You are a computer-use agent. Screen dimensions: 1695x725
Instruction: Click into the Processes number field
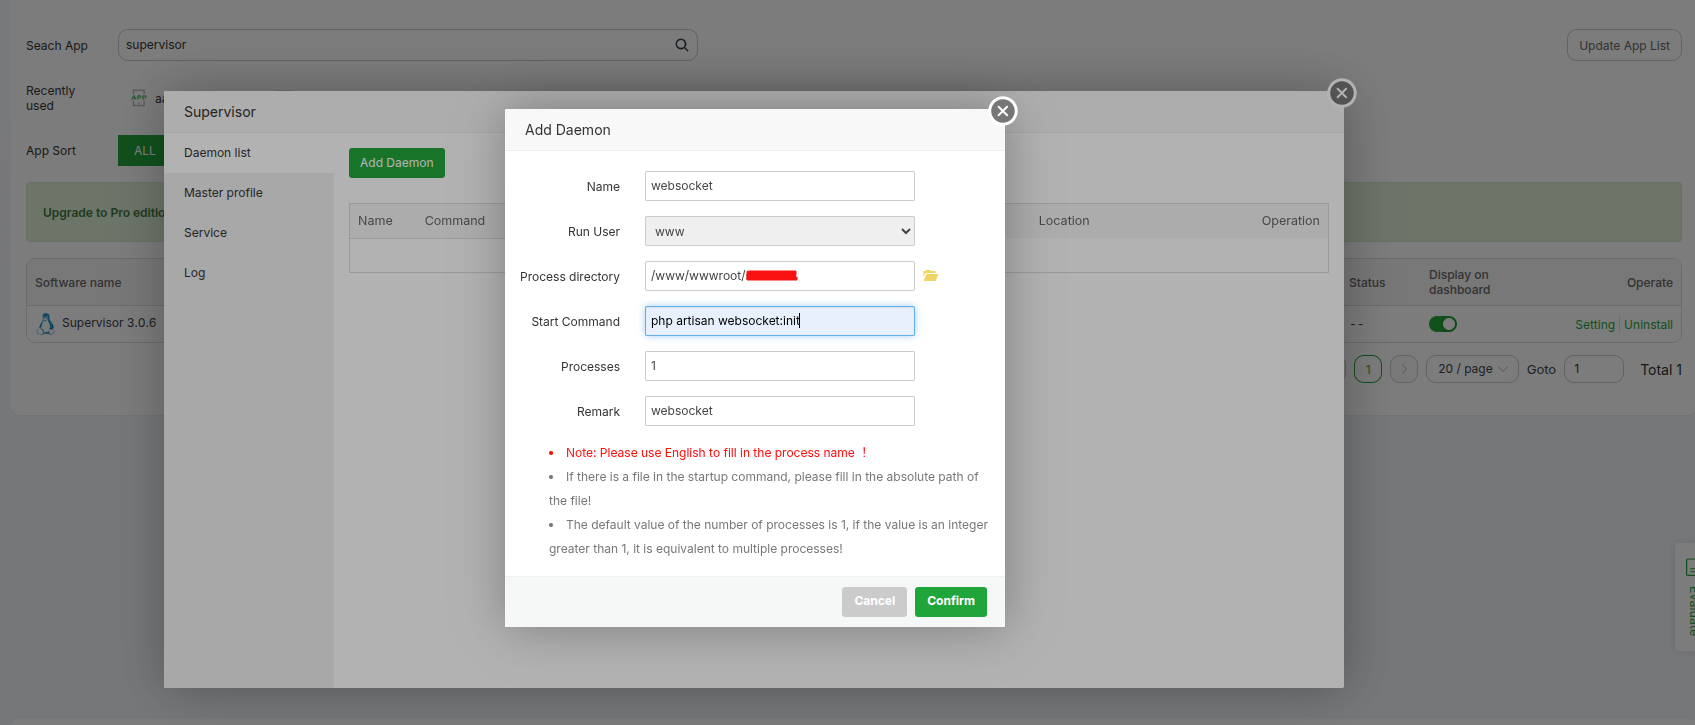[x=779, y=366]
